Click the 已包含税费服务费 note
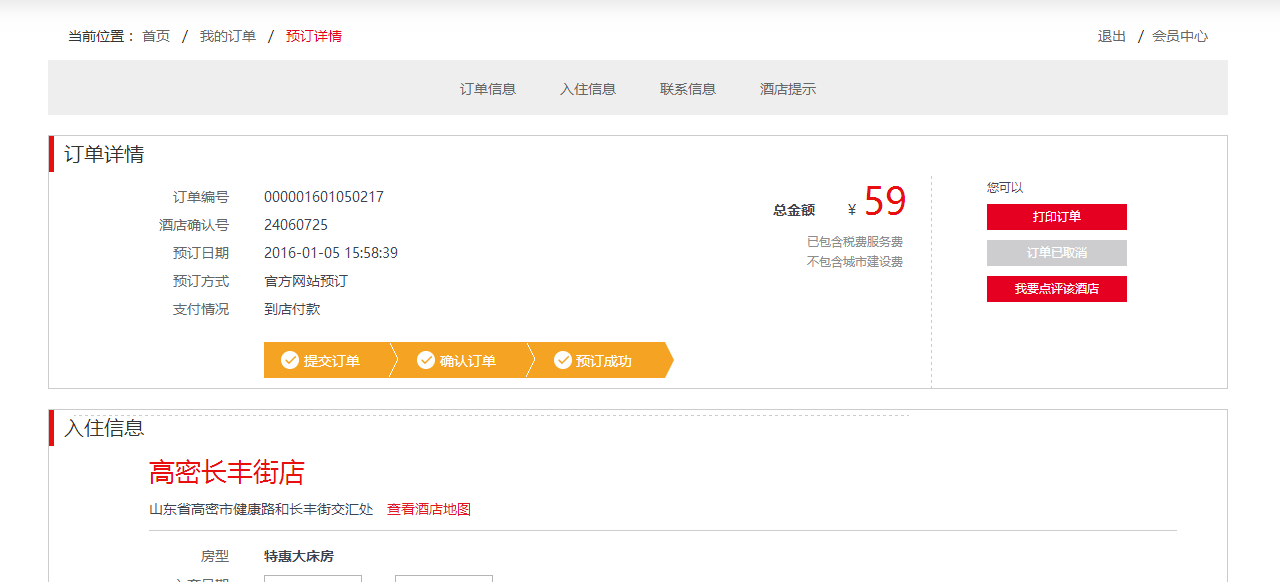 click(x=855, y=242)
